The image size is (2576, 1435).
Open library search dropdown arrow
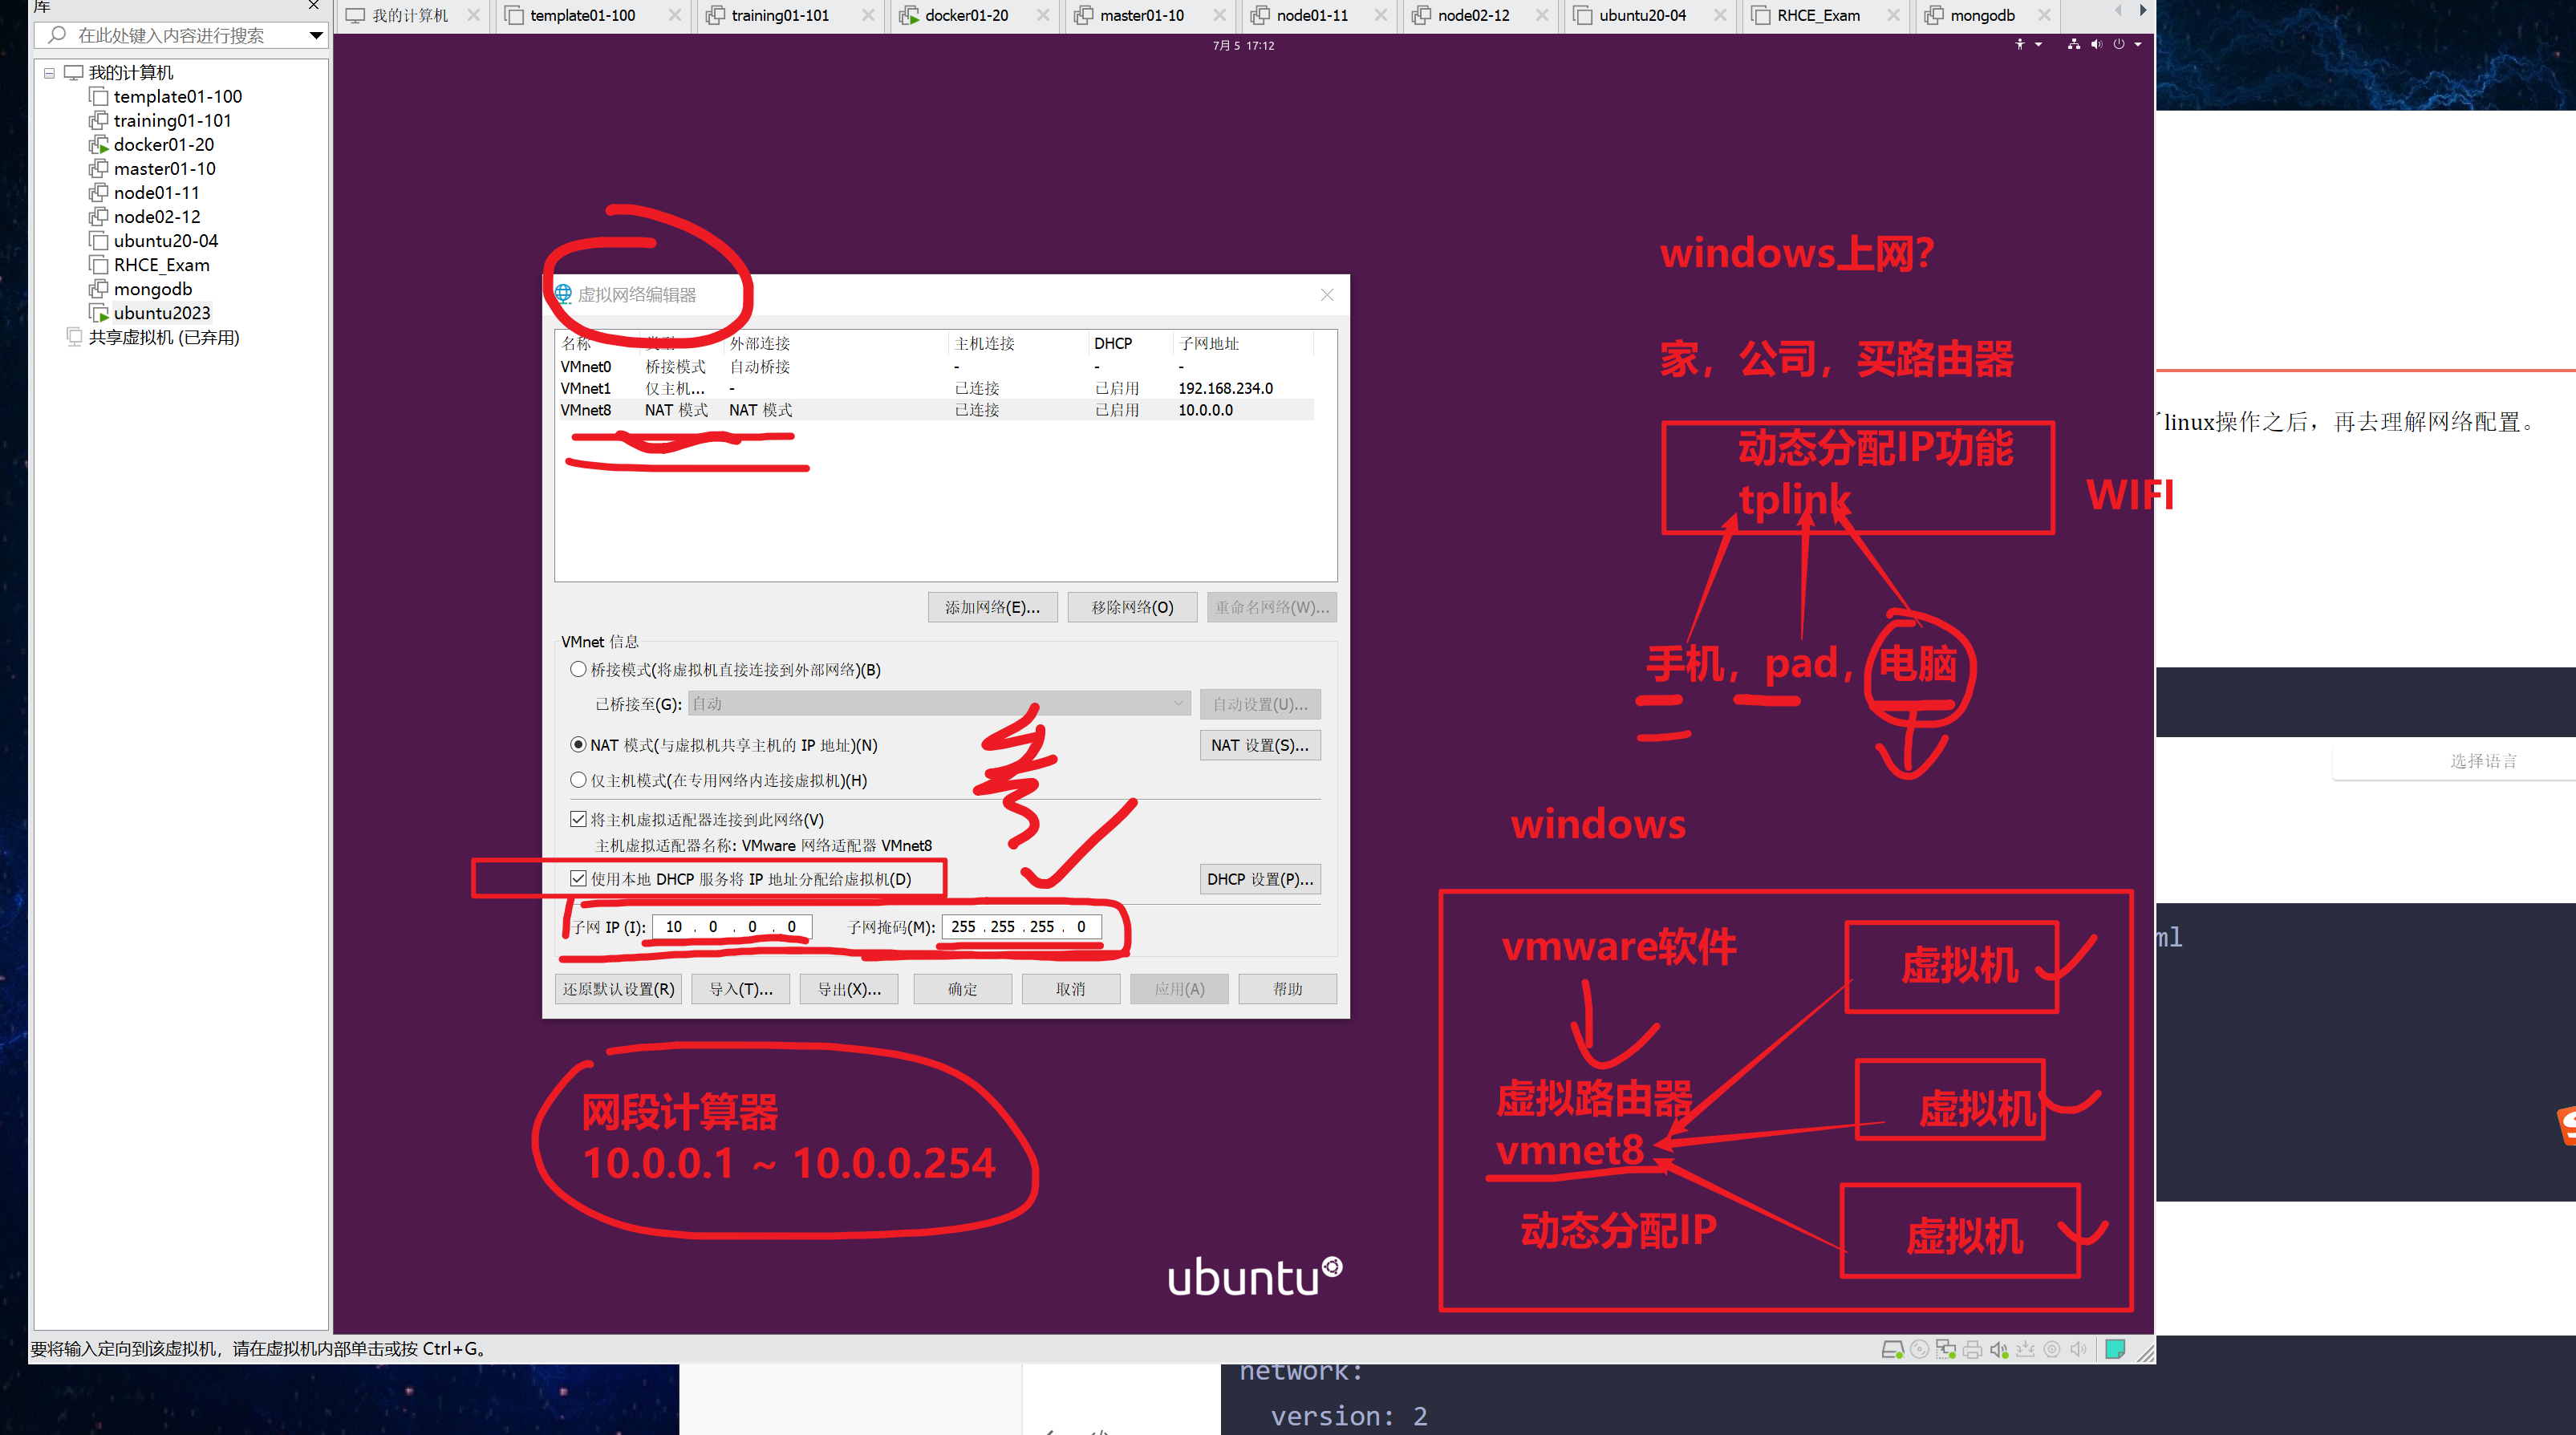pos(316,35)
